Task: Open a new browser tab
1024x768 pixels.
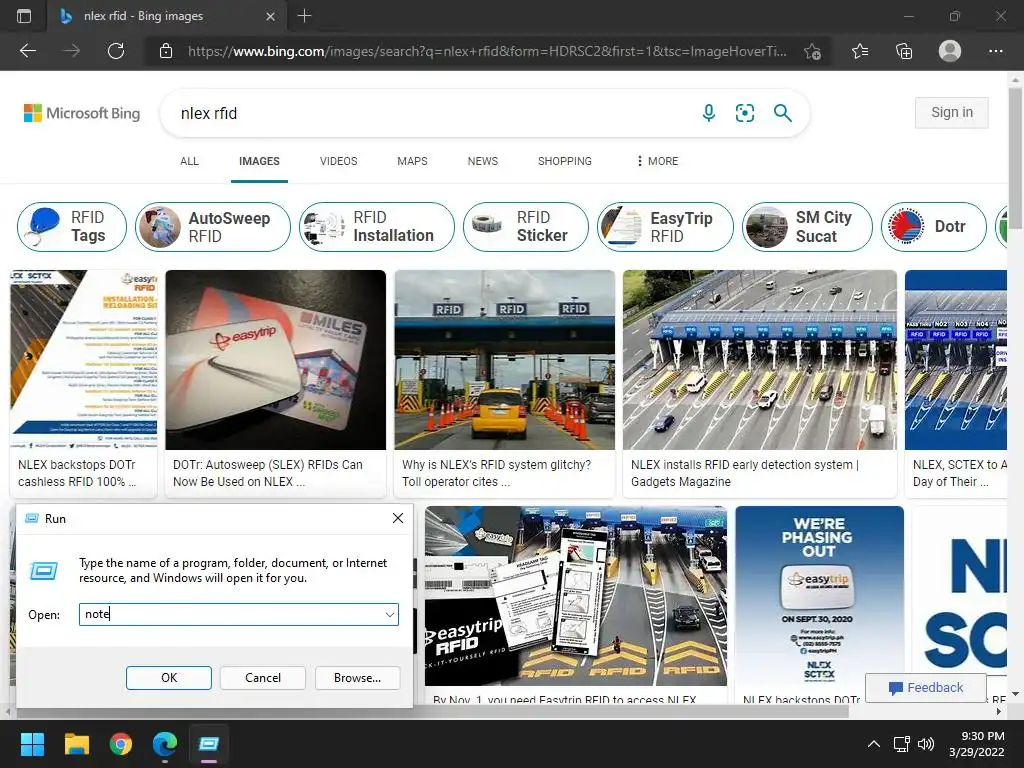Action: 304,16
